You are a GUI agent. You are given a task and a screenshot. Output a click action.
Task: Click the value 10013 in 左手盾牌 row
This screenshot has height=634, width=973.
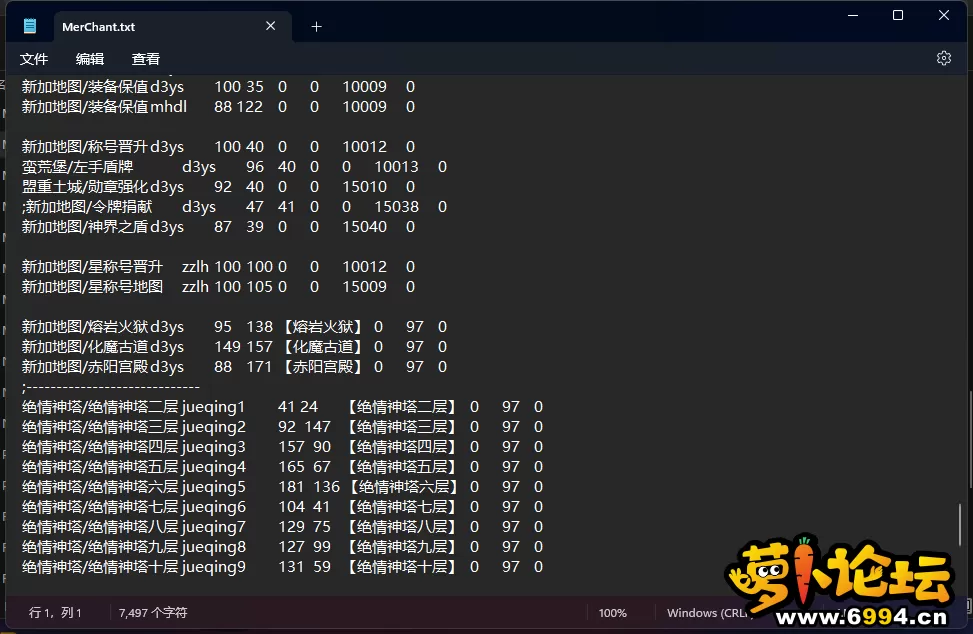[397, 167]
